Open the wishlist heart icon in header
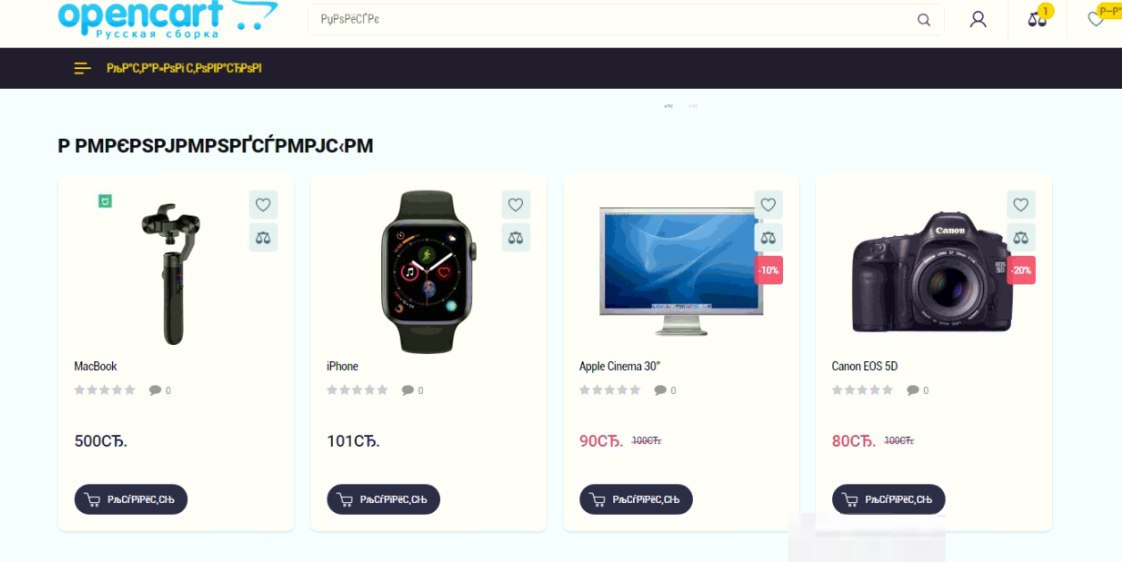This screenshot has height=562, width=1122. [x=1096, y=19]
